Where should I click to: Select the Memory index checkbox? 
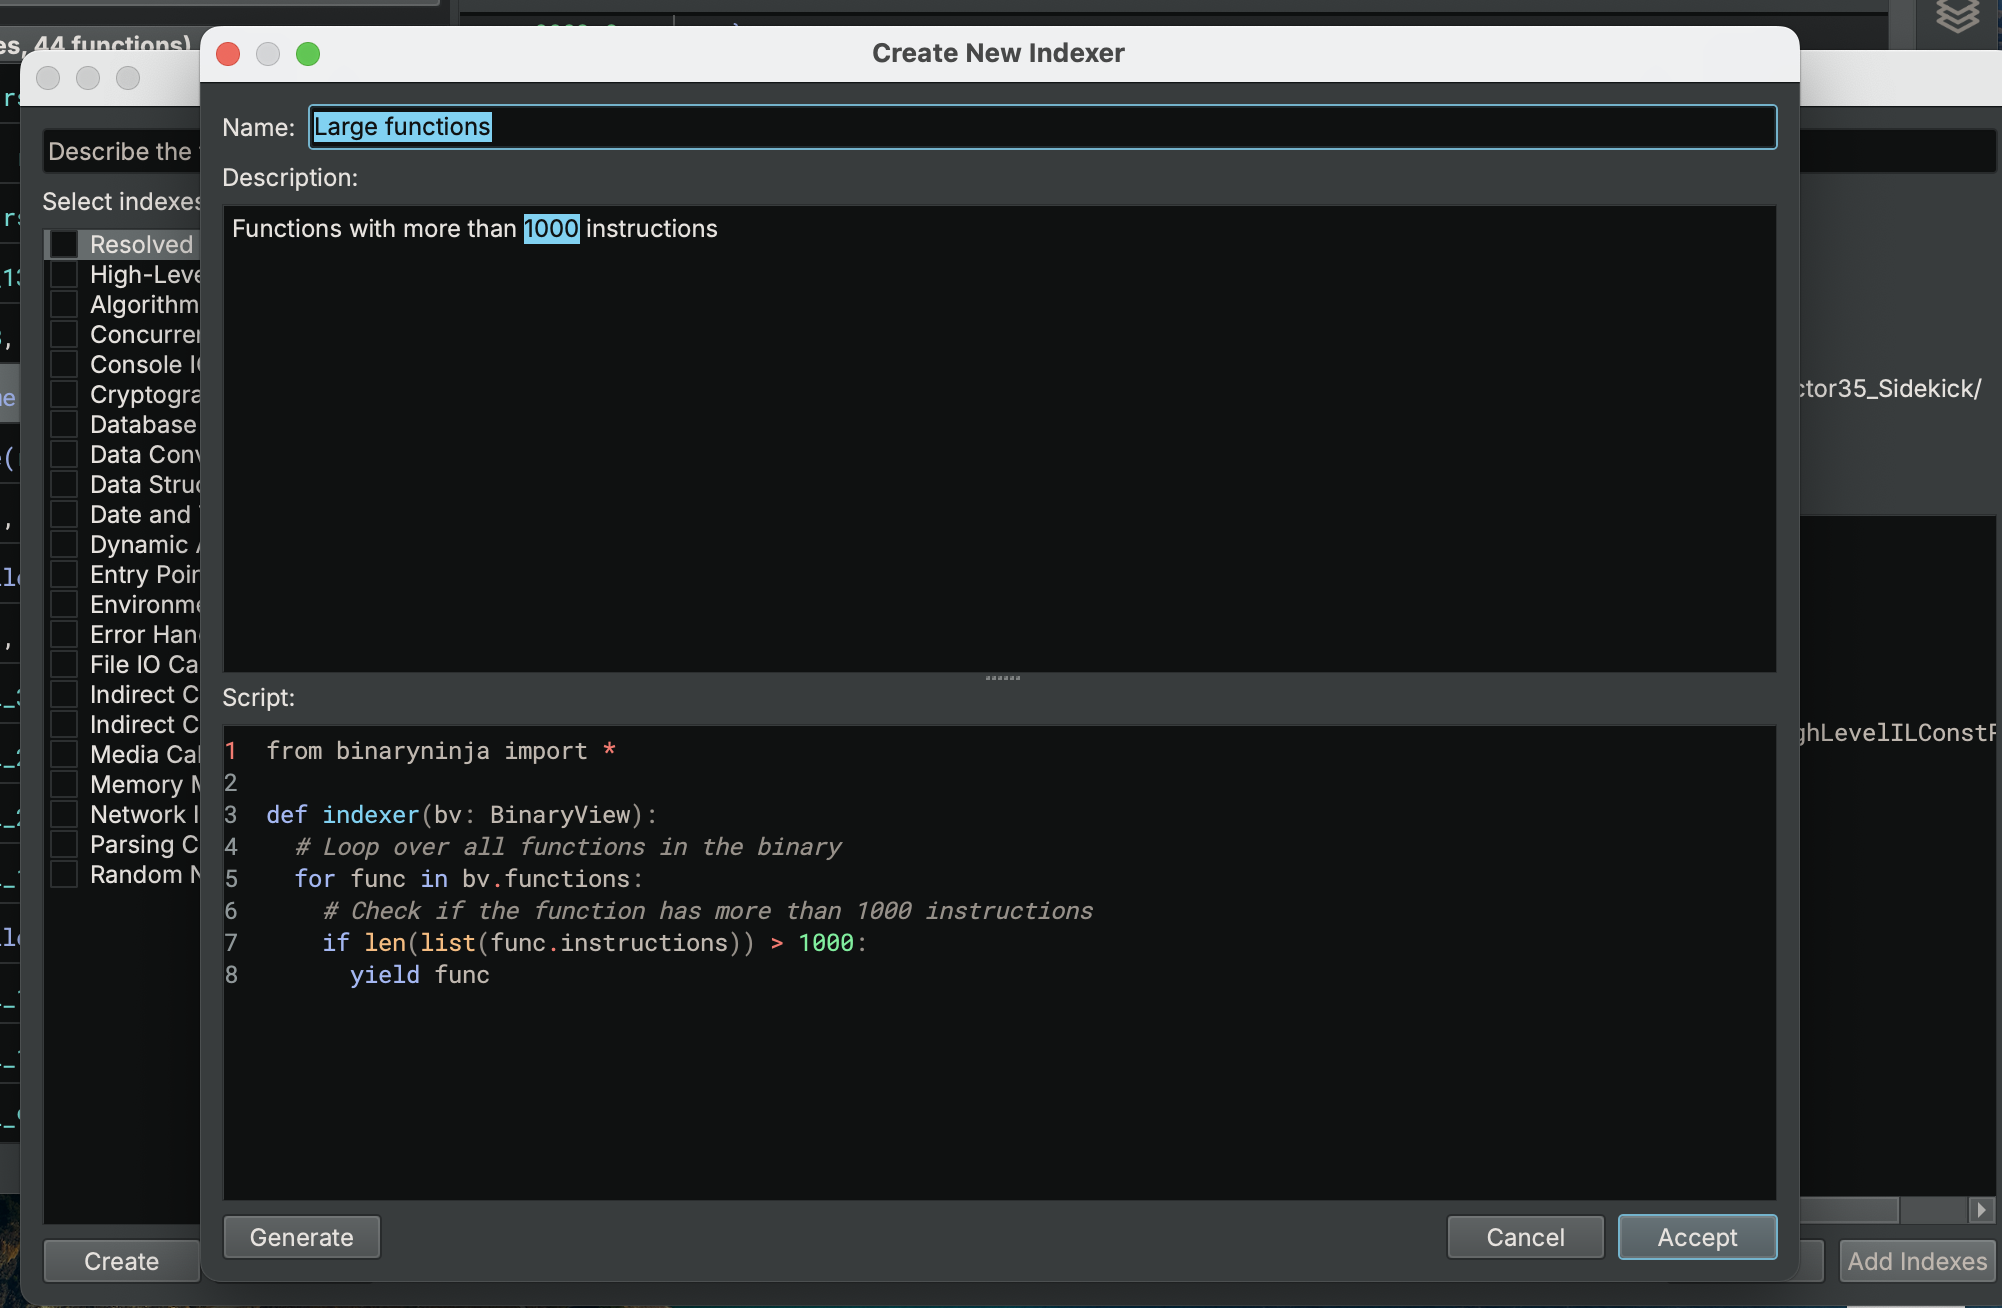tap(64, 784)
